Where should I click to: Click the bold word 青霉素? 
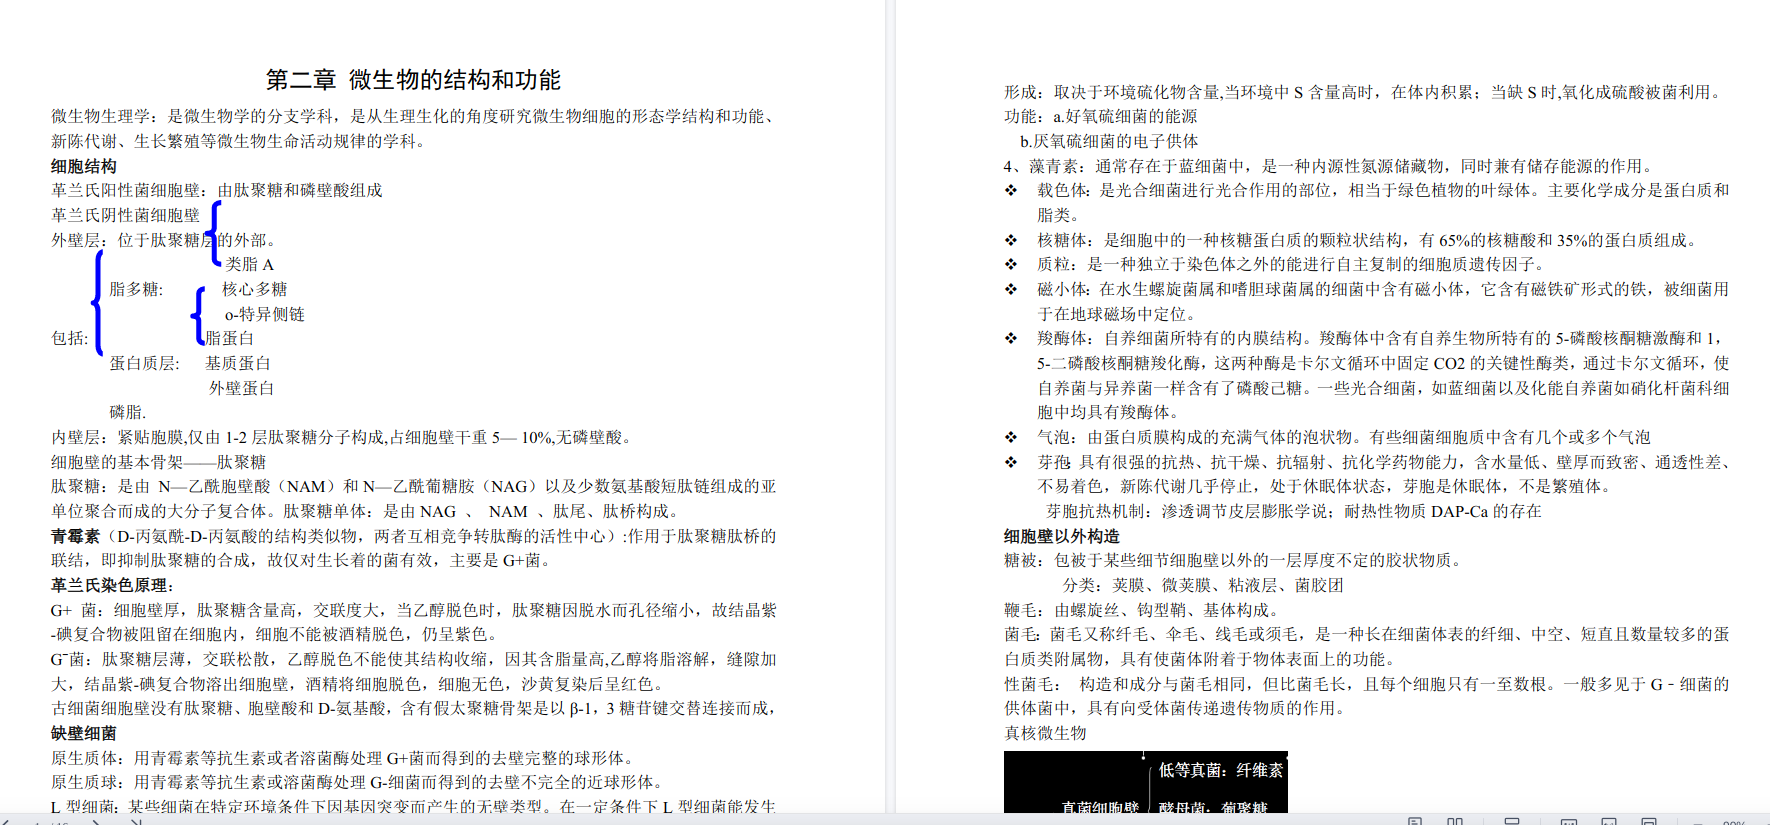click(75, 536)
